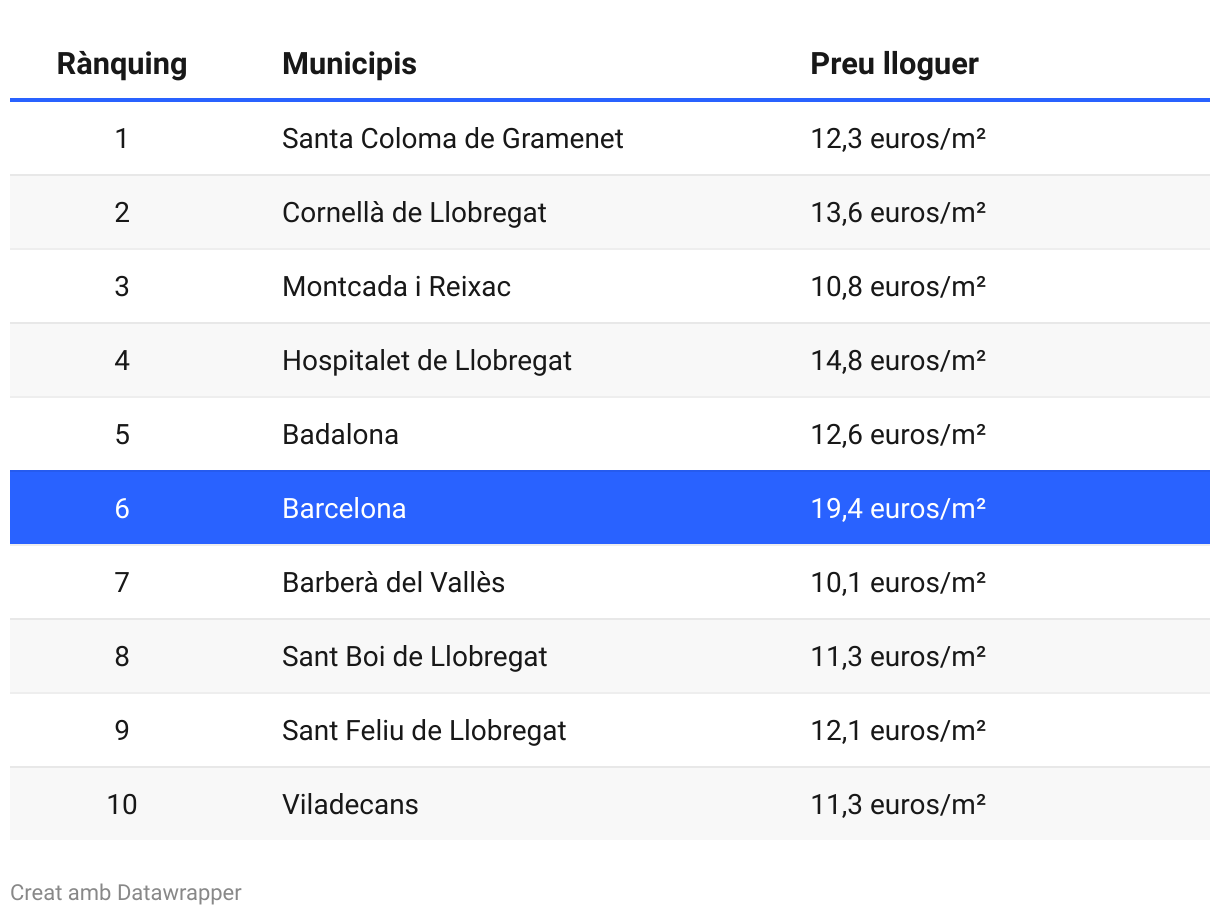The height and width of the screenshot is (916, 1220).
Task: Open the Creat amb Datawrapper link
Action: click(126, 892)
